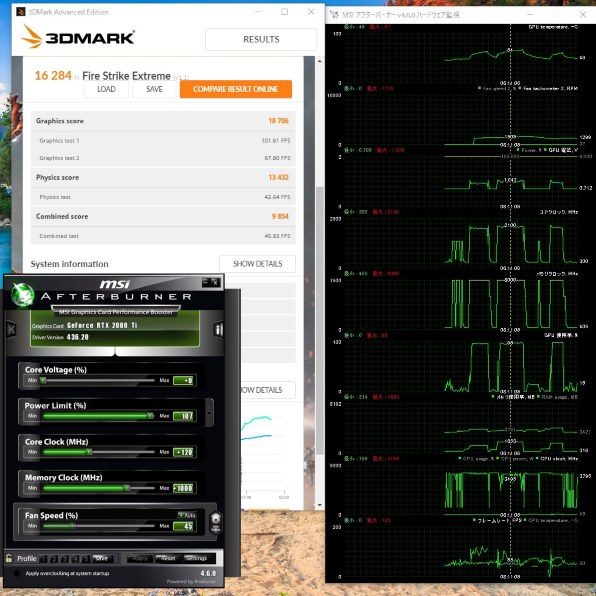Click the MSI hardware monitor title bar icon
596x596 pixels.
coord(334,14)
